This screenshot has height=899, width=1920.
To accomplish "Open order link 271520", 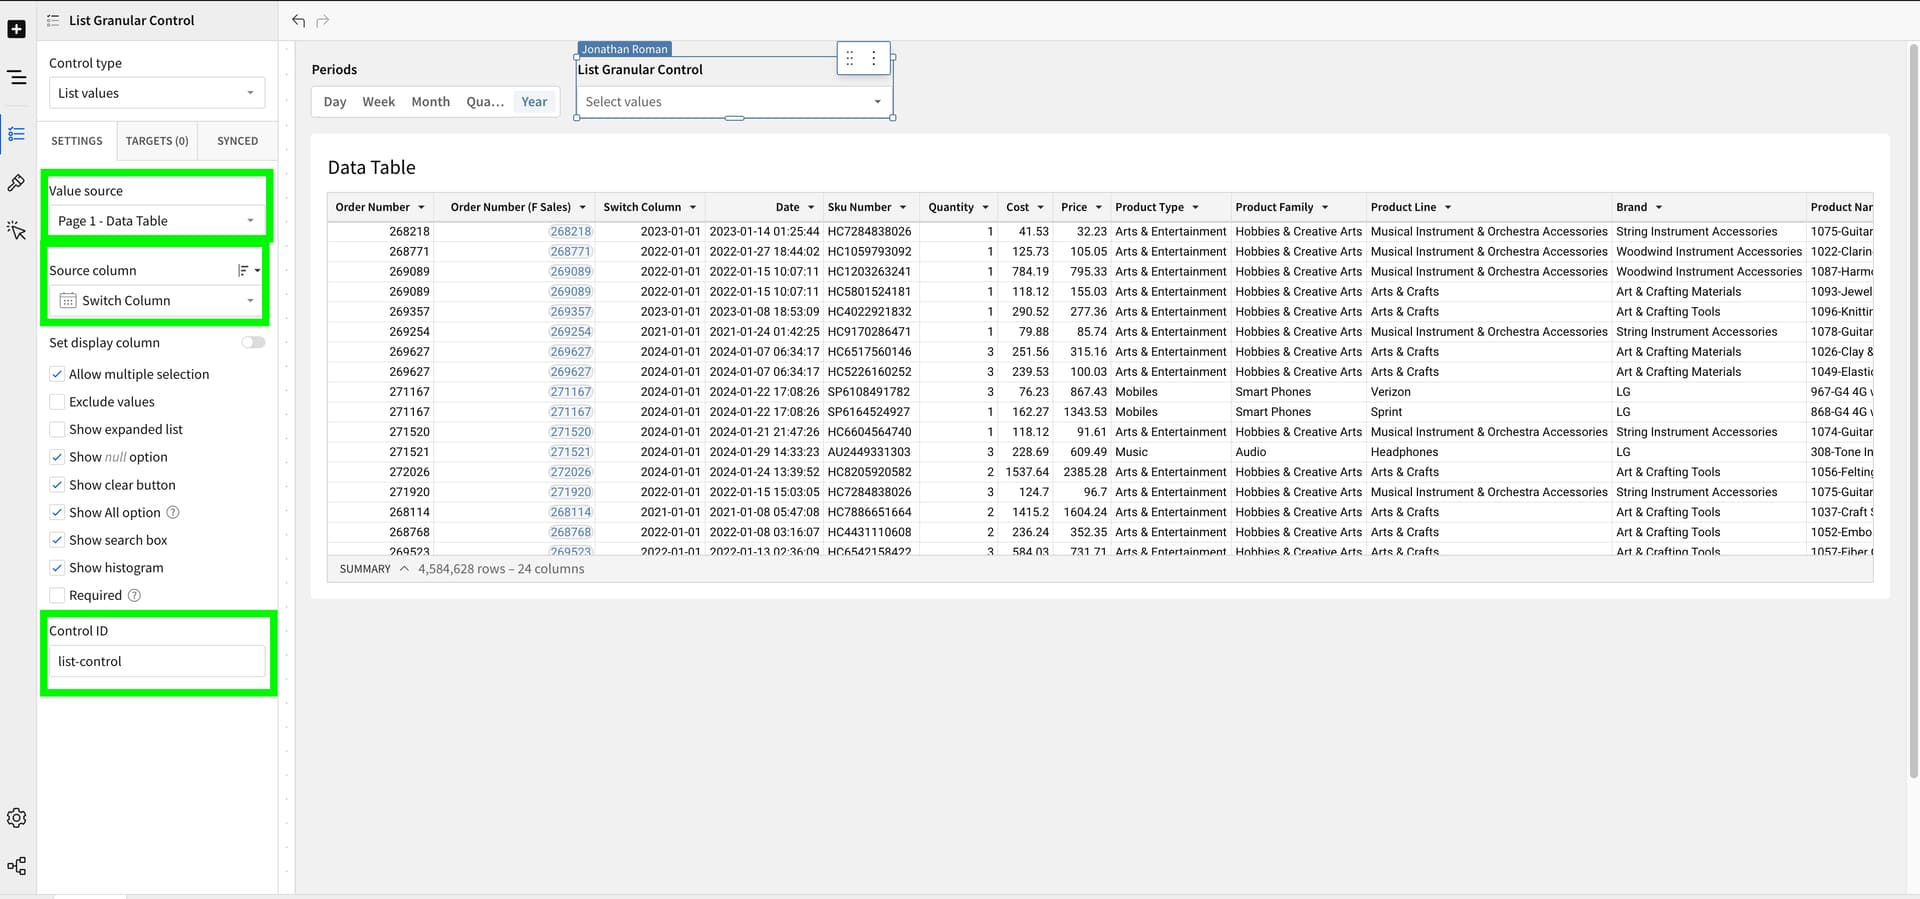I will point(570,432).
